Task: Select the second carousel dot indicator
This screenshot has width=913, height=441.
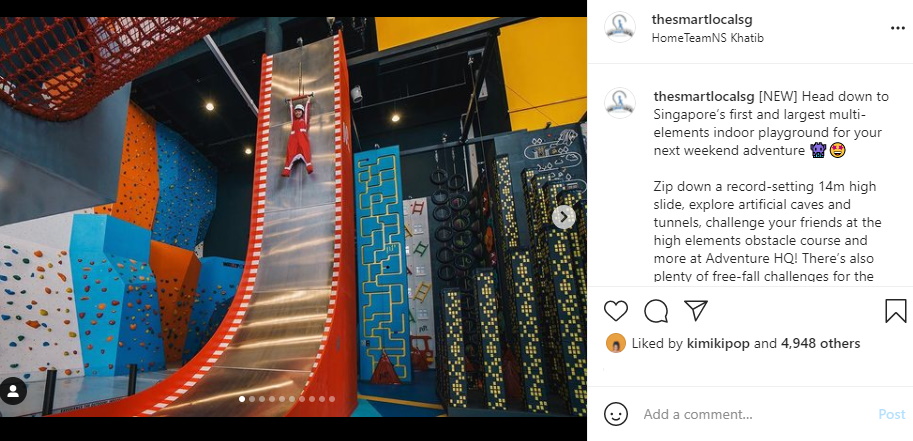Action: [x=252, y=399]
